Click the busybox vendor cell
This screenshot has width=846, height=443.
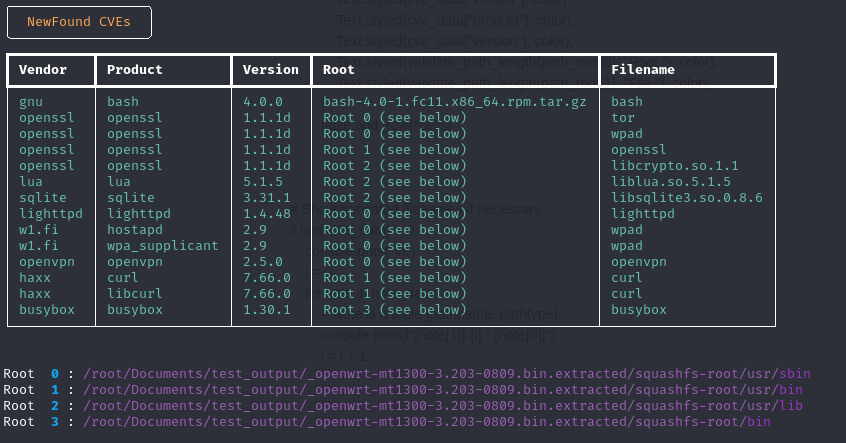(x=47, y=310)
